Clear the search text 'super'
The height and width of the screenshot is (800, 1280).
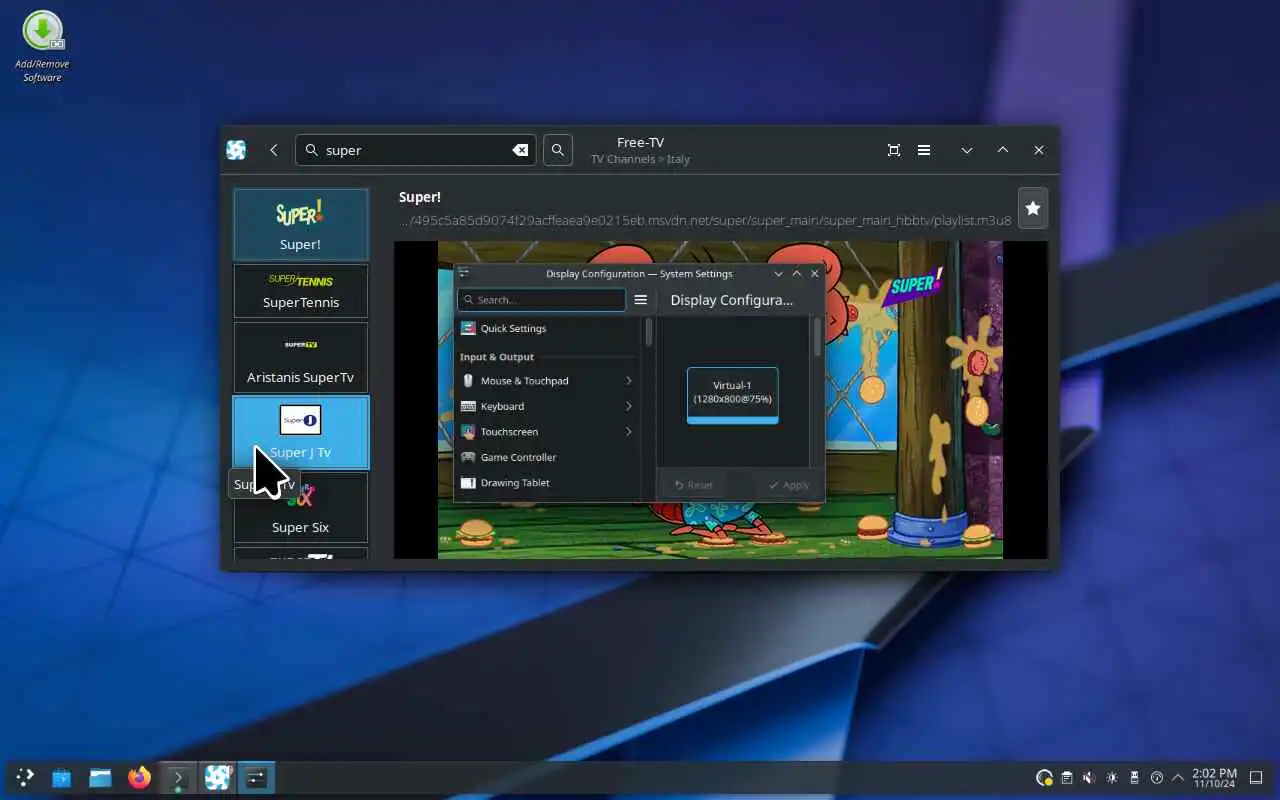coord(520,150)
